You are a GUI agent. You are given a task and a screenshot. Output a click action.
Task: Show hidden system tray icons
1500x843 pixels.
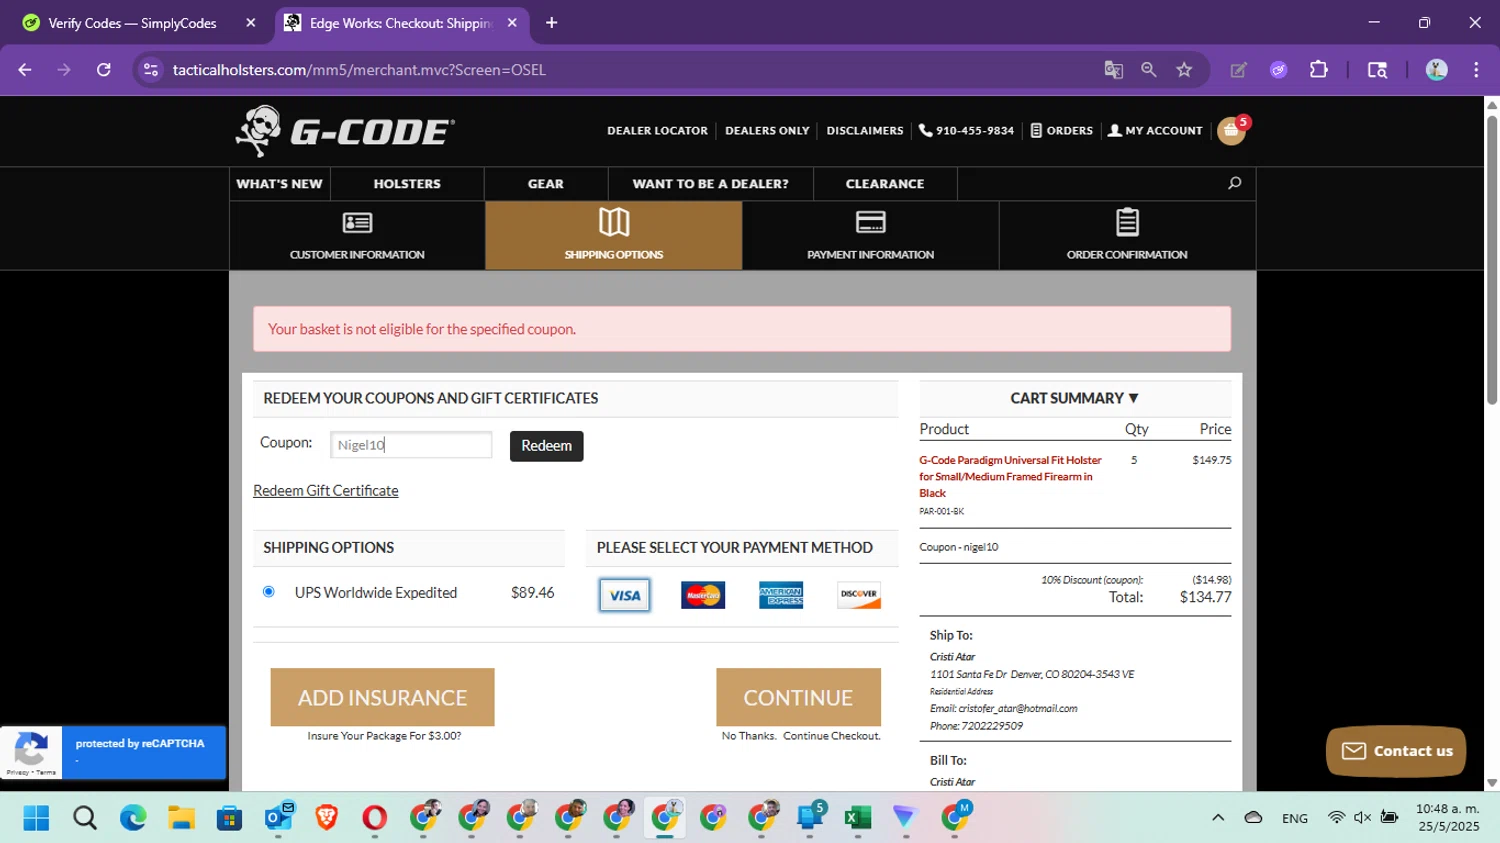tap(1218, 818)
